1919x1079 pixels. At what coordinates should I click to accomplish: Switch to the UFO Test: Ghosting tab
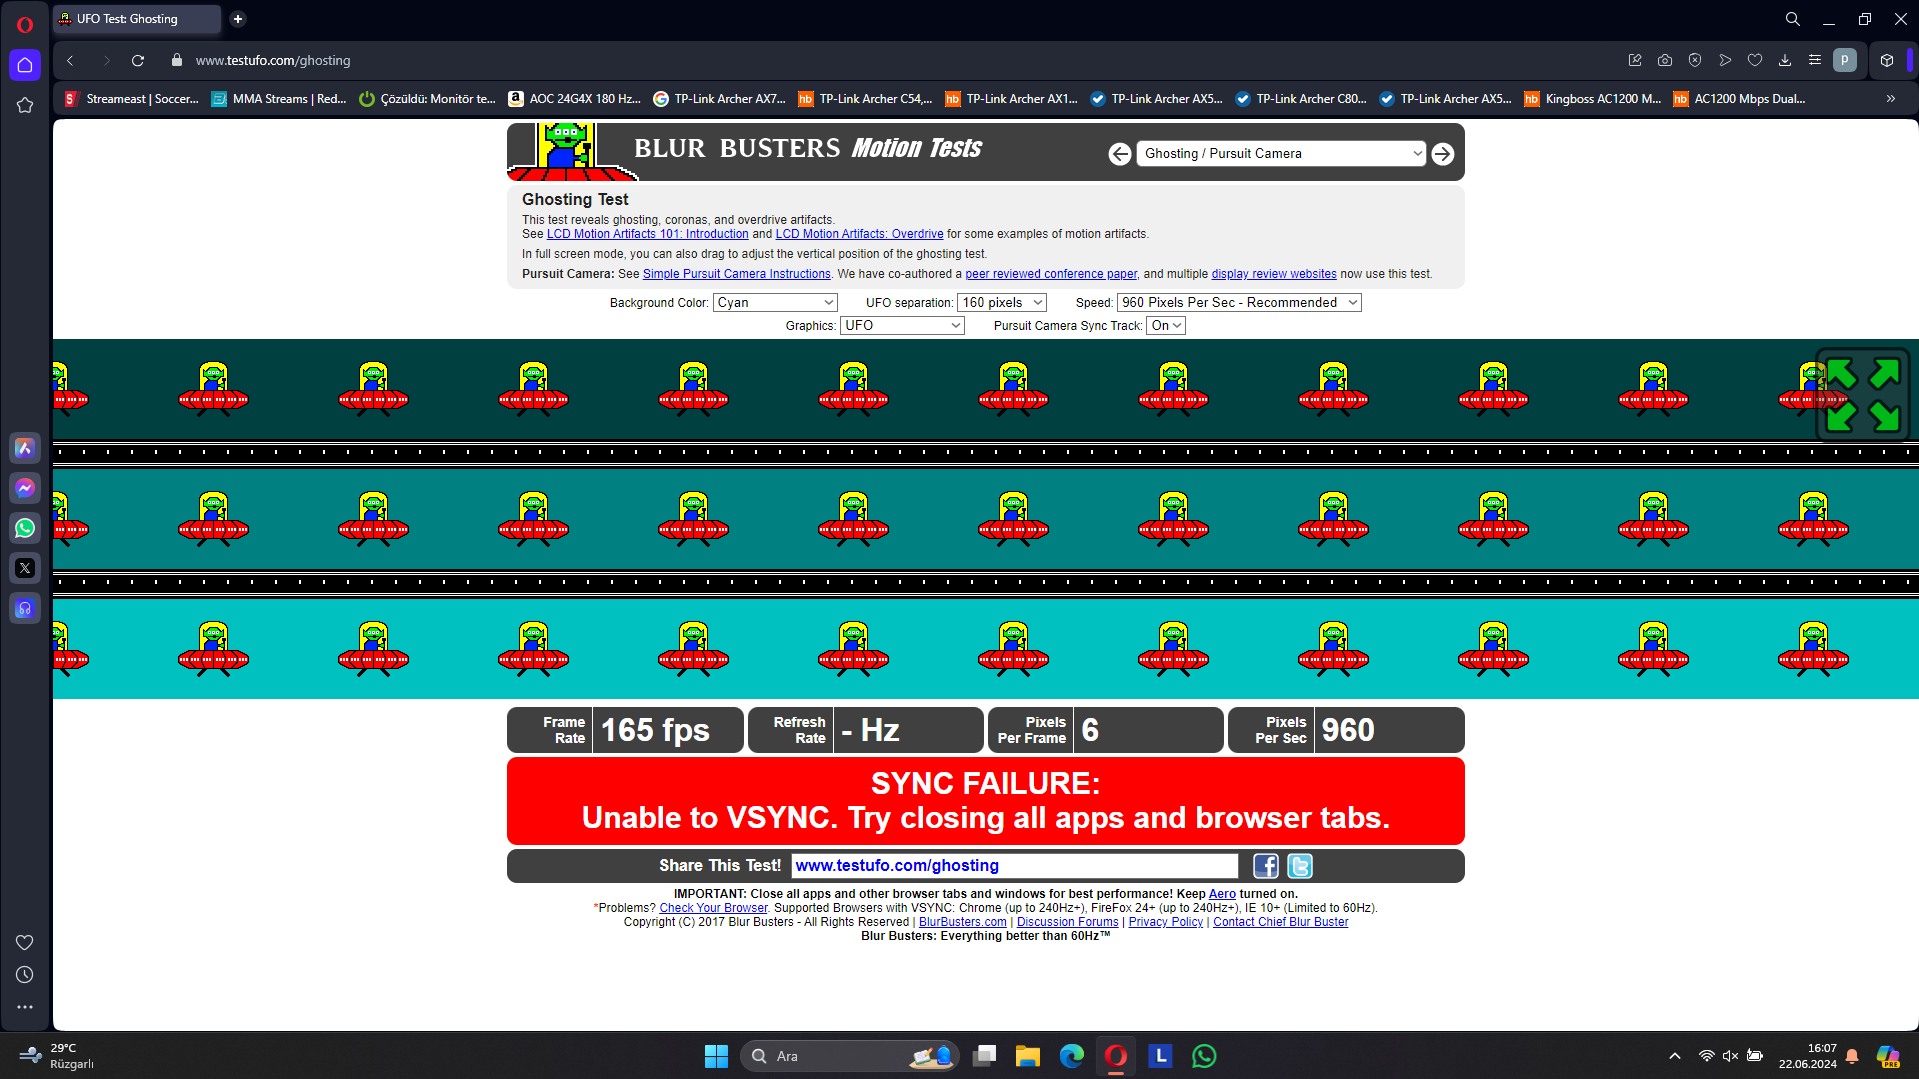[x=137, y=19]
